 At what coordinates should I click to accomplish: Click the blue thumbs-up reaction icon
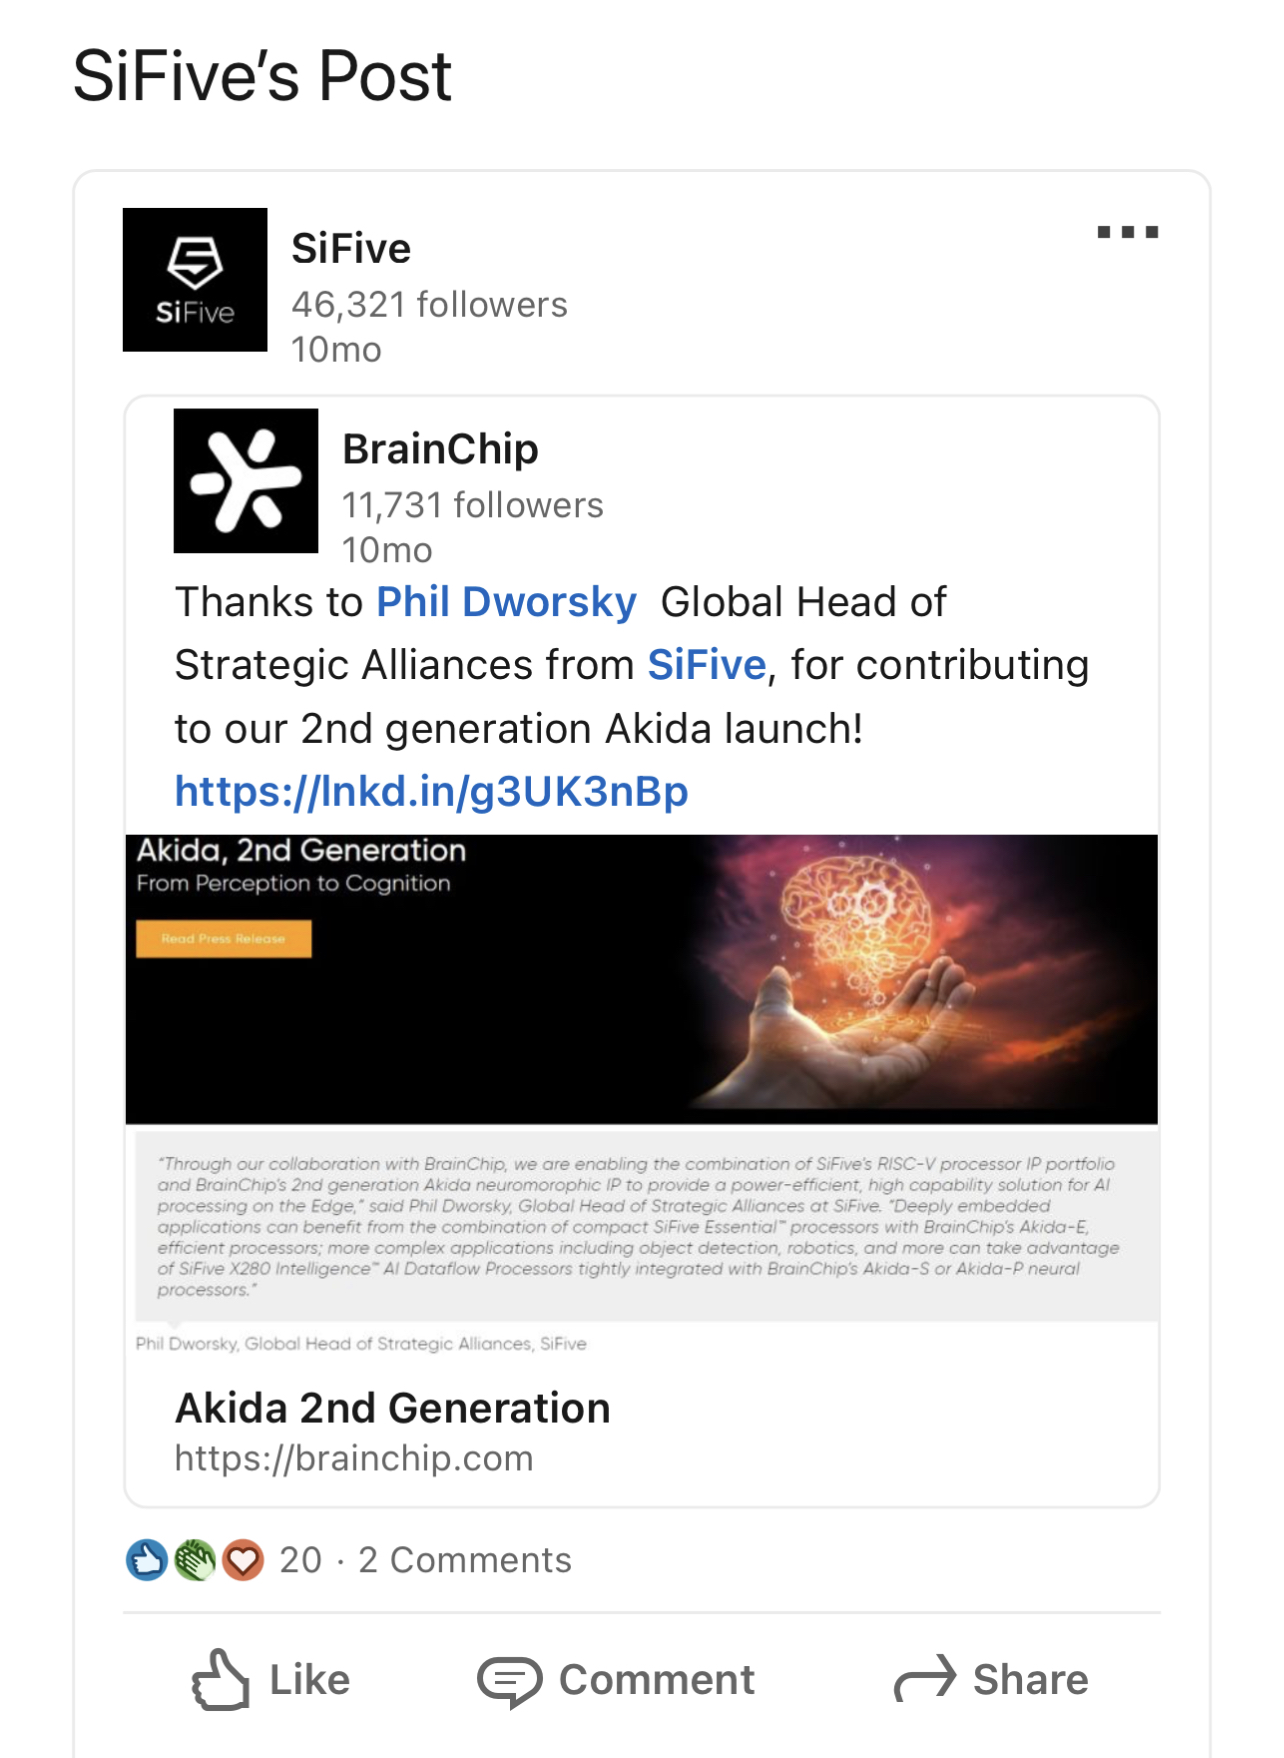(146, 1560)
